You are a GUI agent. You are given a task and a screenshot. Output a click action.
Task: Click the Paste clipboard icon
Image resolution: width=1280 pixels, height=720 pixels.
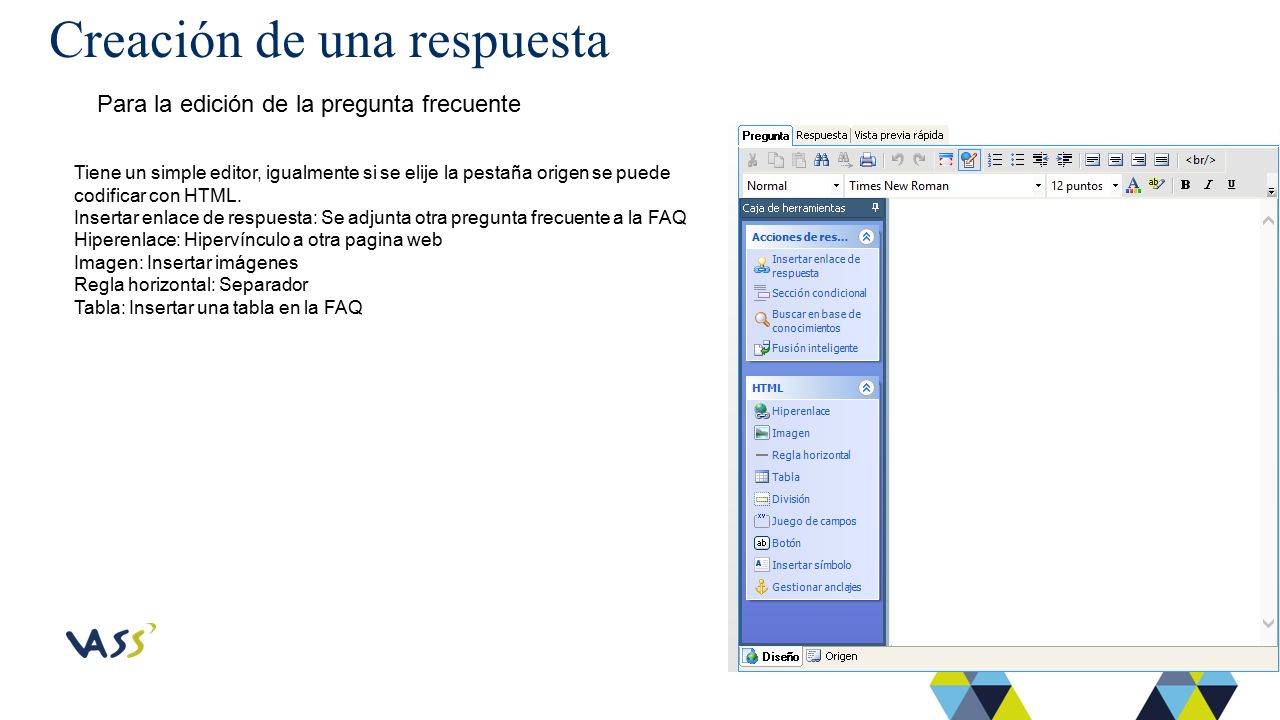pyautogui.click(x=798, y=160)
